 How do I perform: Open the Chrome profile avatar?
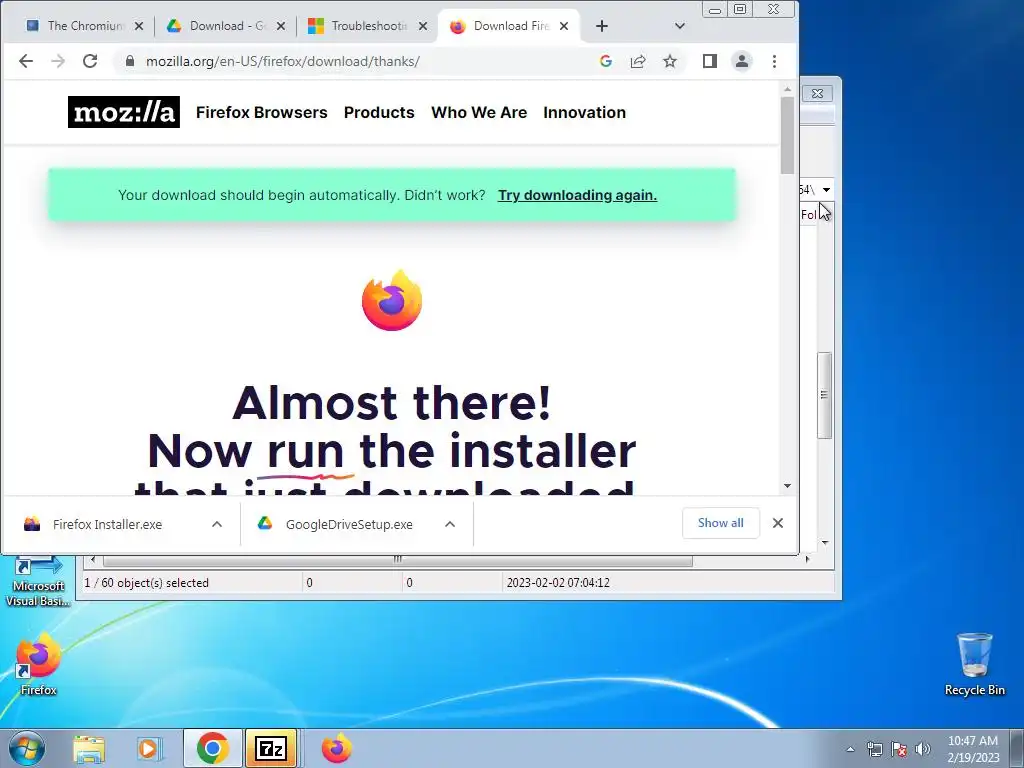tap(742, 61)
